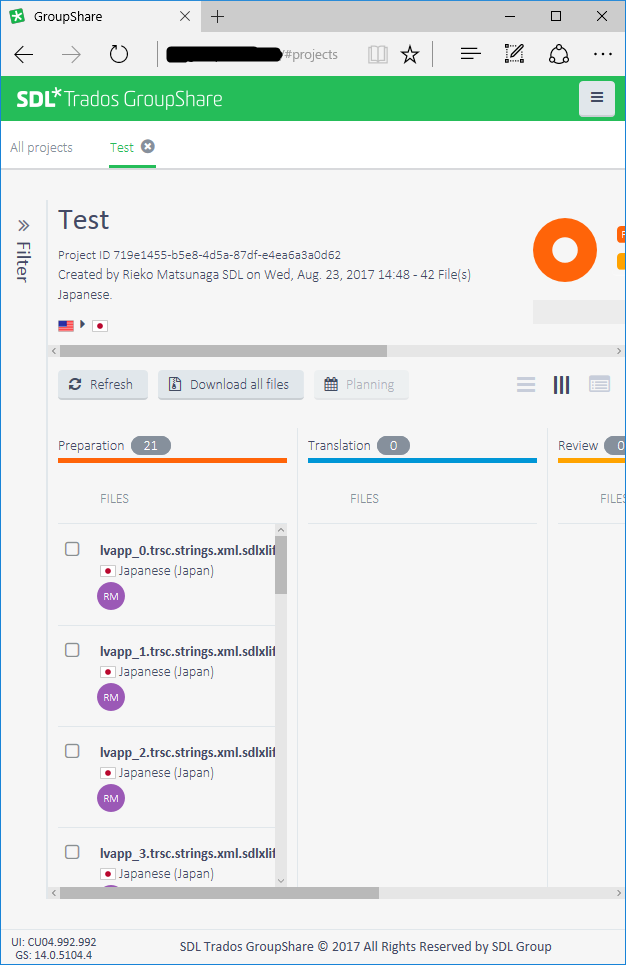Select checkbox for lvapp_0.trsc.strings.xml file

point(72,549)
